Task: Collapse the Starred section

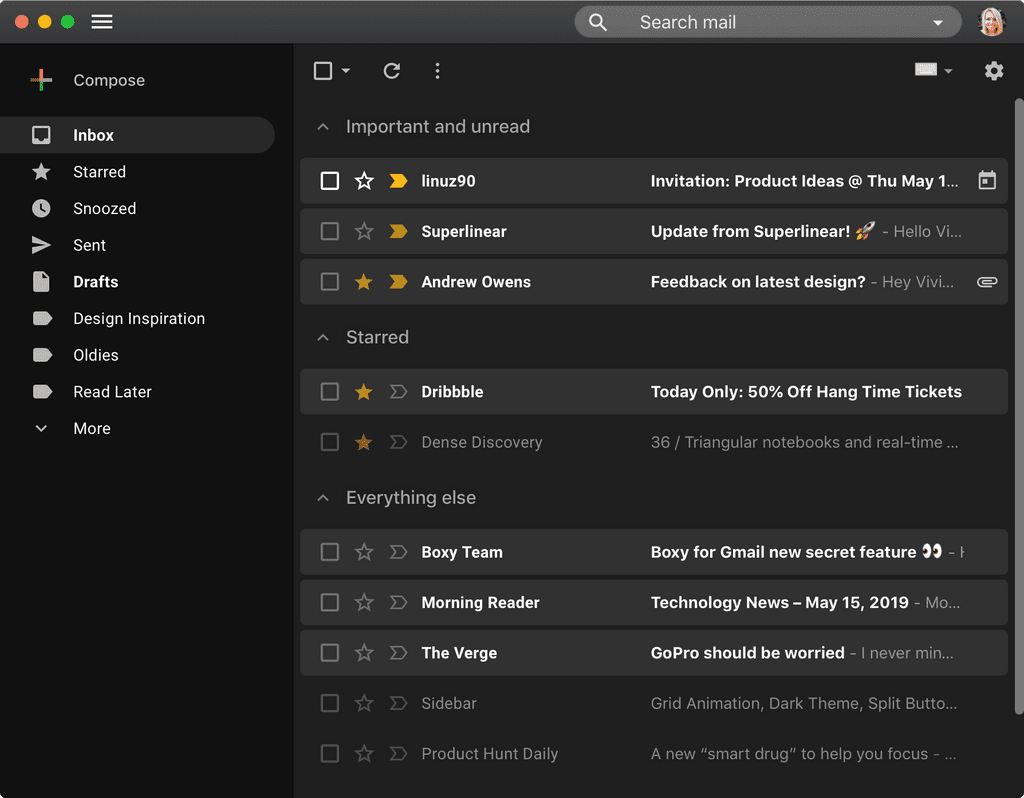Action: coord(323,338)
